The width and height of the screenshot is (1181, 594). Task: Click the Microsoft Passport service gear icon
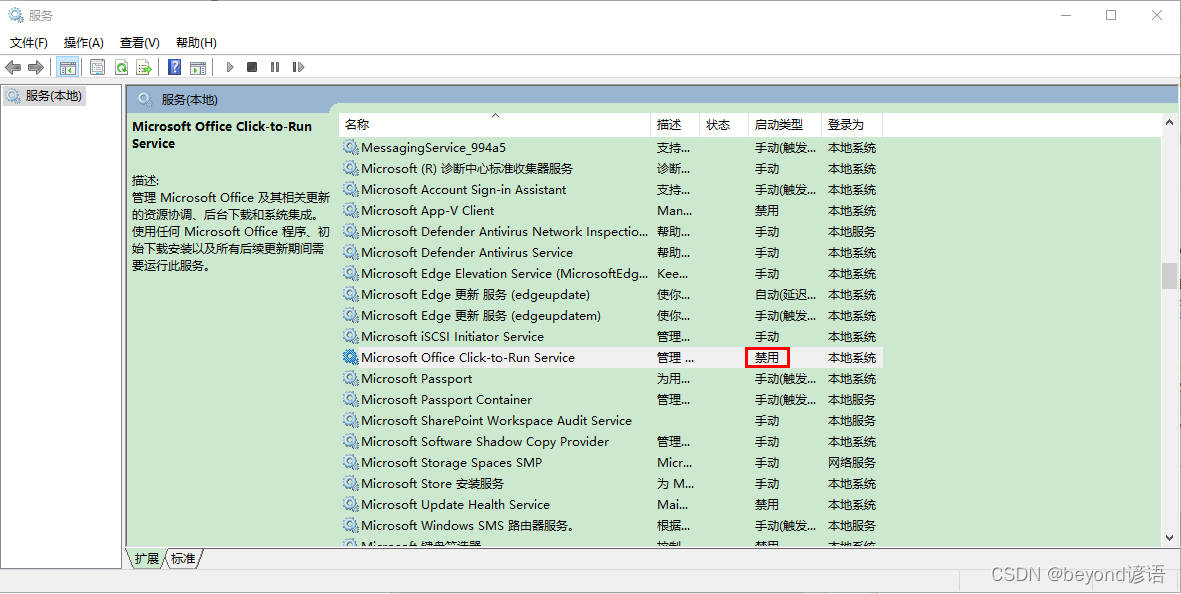[350, 379]
